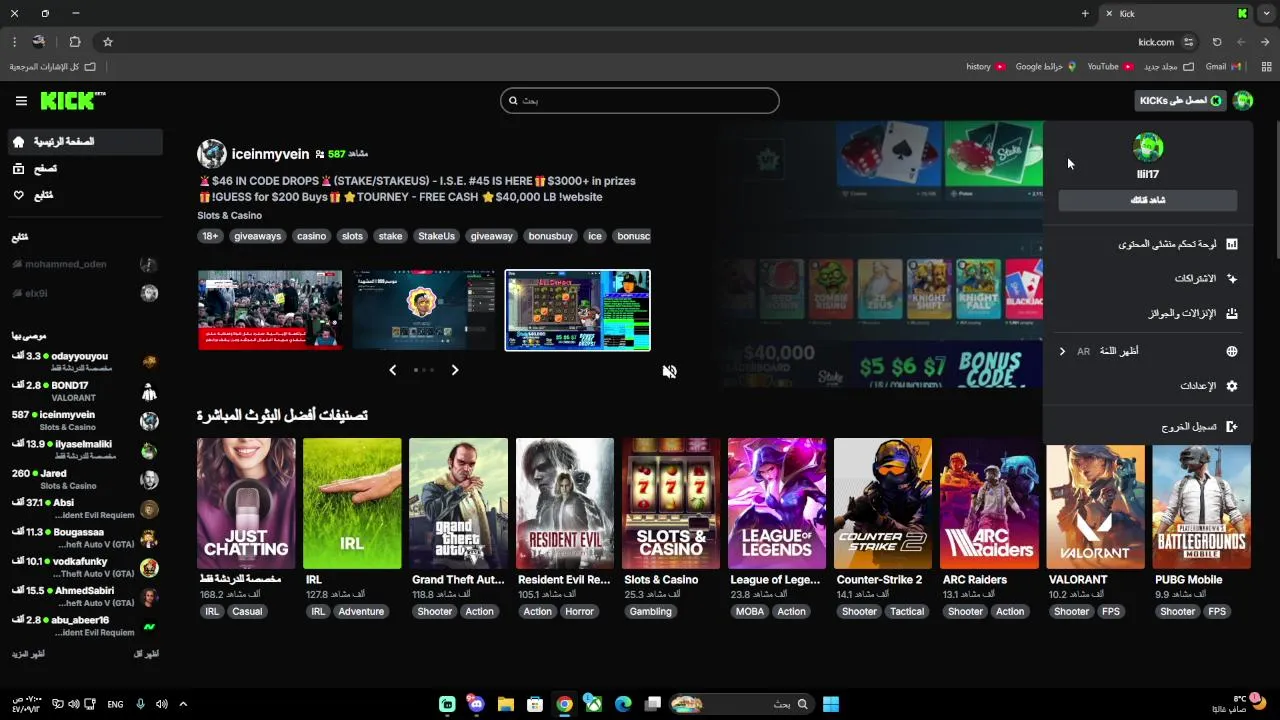Expand the recommended list with Show more
This screenshot has width=1280, height=720.
point(27,654)
